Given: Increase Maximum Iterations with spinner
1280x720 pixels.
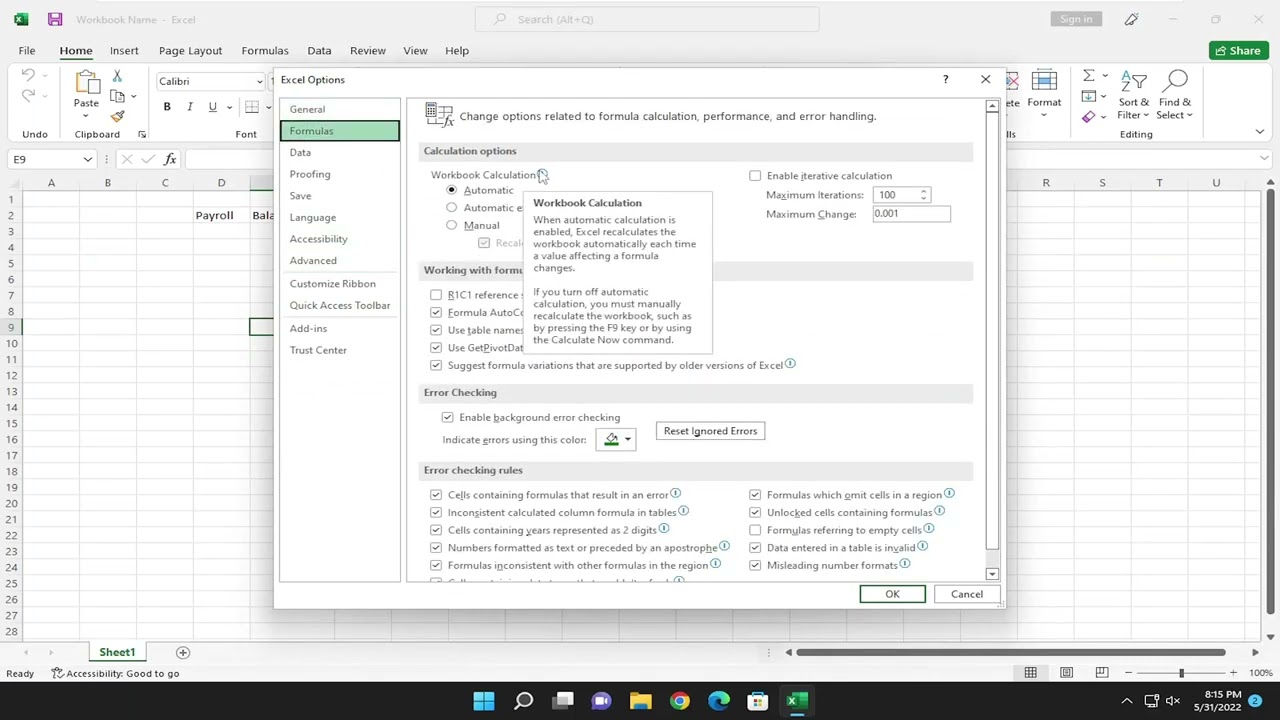Looking at the screenshot, I should (924, 191).
